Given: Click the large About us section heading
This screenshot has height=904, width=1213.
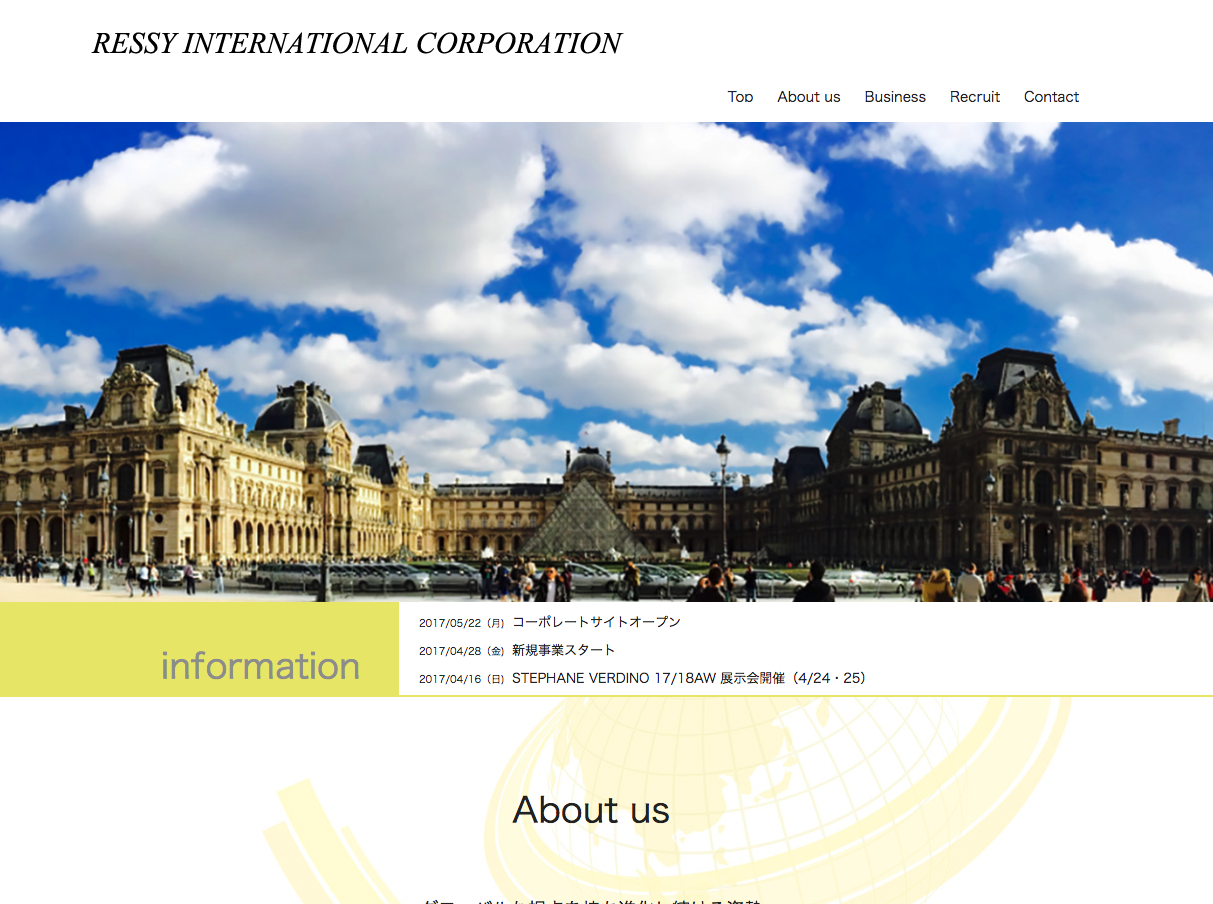Looking at the screenshot, I should [x=591, y=810].
